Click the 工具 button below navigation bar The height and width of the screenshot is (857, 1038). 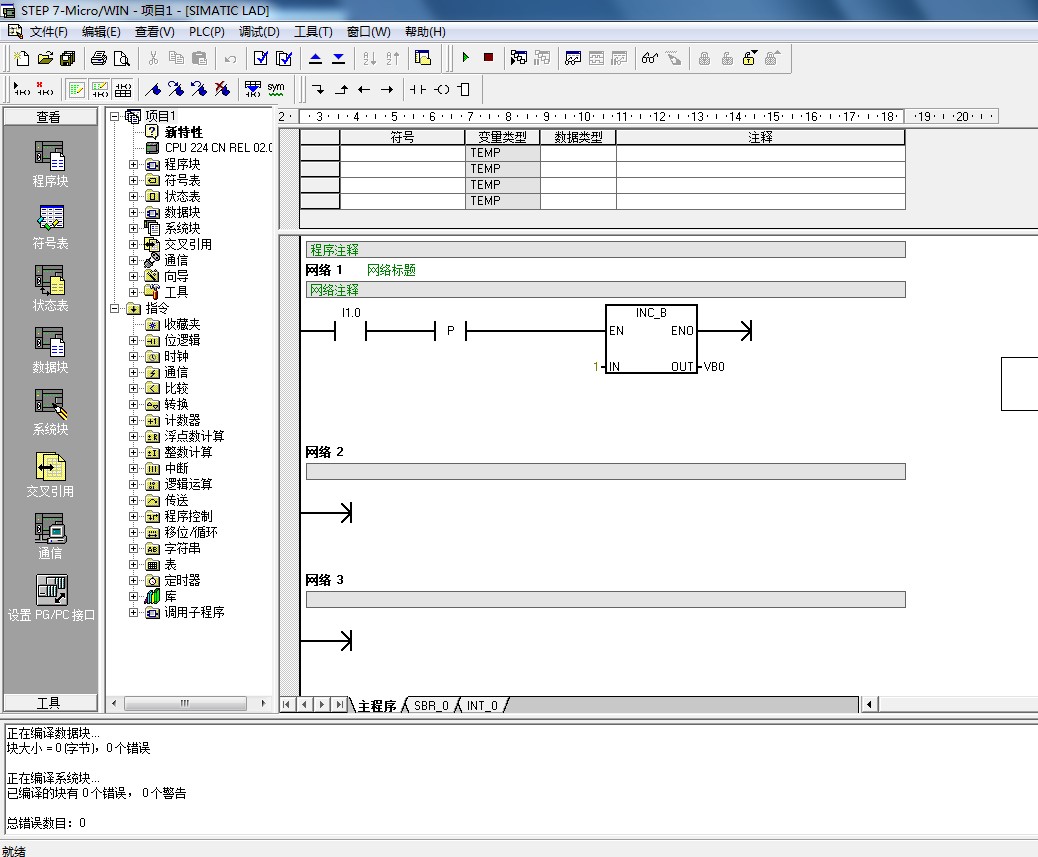click(x=49, y=703)
